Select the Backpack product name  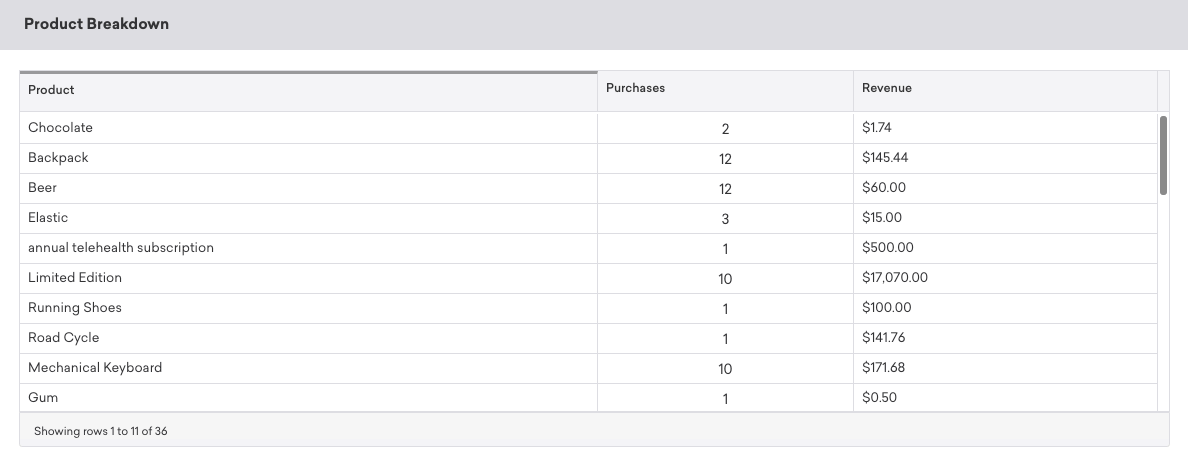(58, 158)
